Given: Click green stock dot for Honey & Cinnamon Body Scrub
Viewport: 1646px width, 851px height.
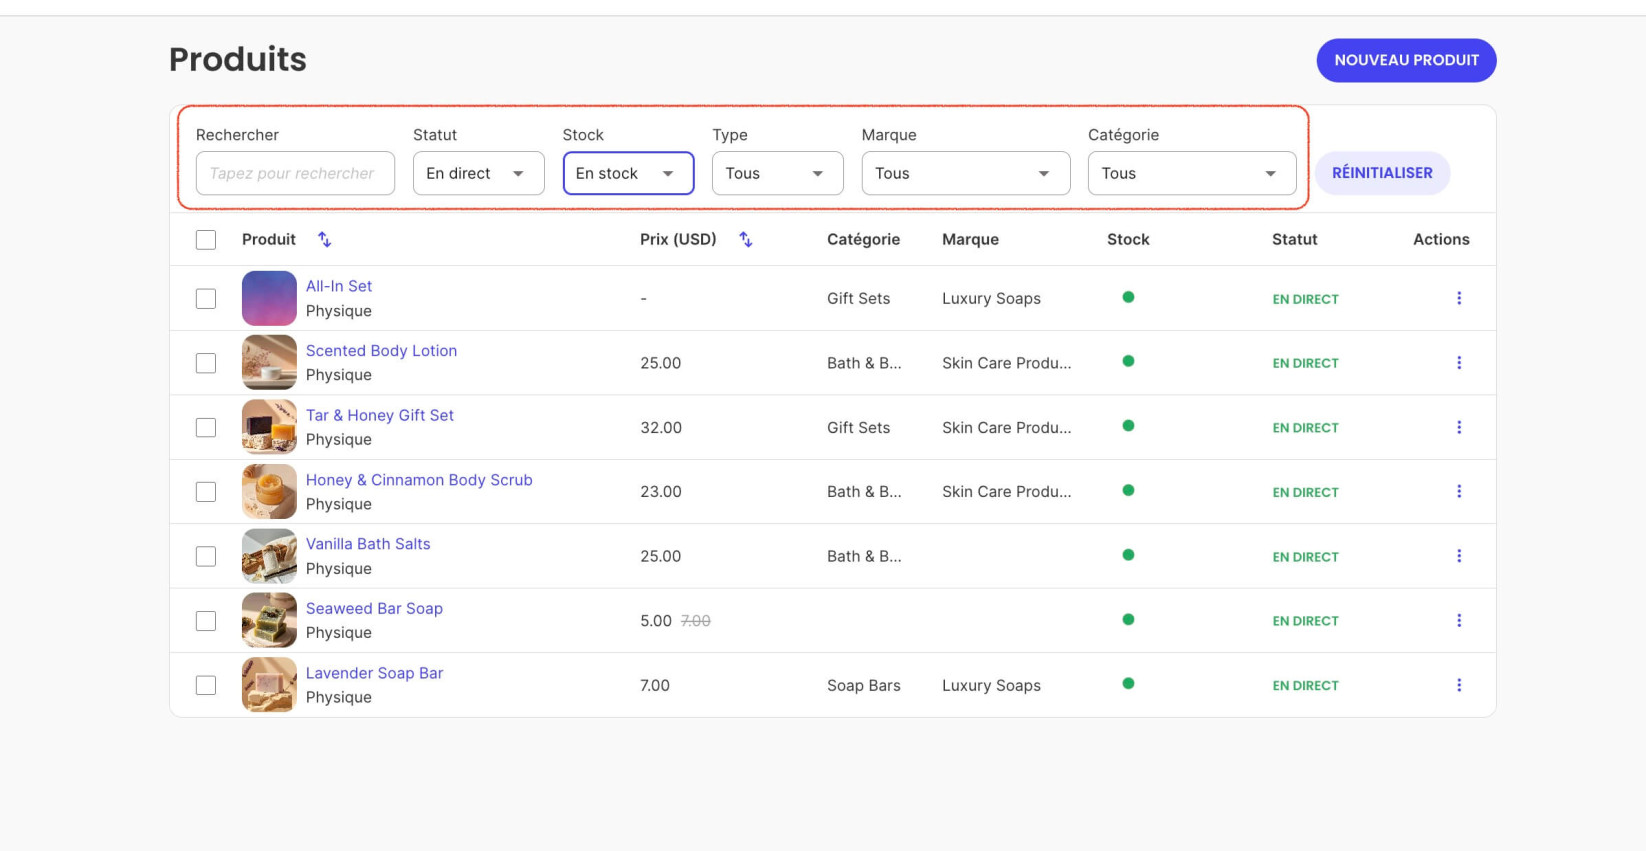Looking at the screenshot, I should pyautogui.click(x=1128, y=490).
